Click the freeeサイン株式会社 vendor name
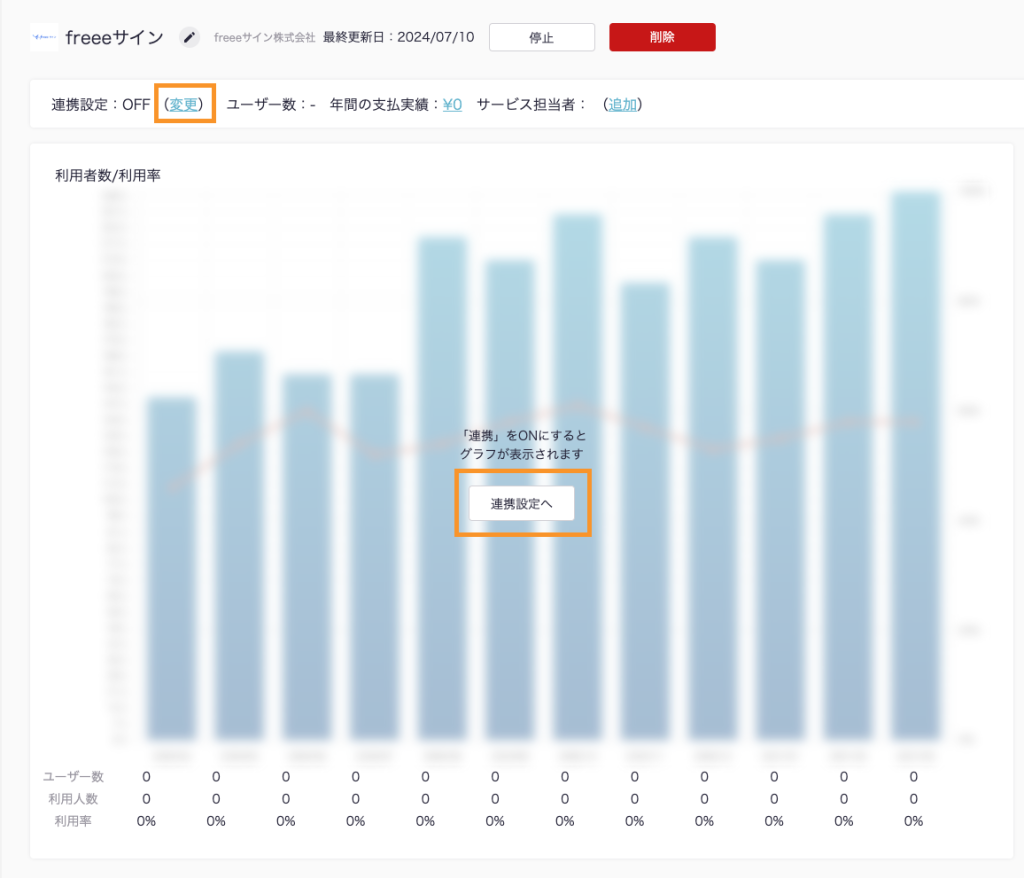Screen dimensions: 1024x878 (264, 38)
